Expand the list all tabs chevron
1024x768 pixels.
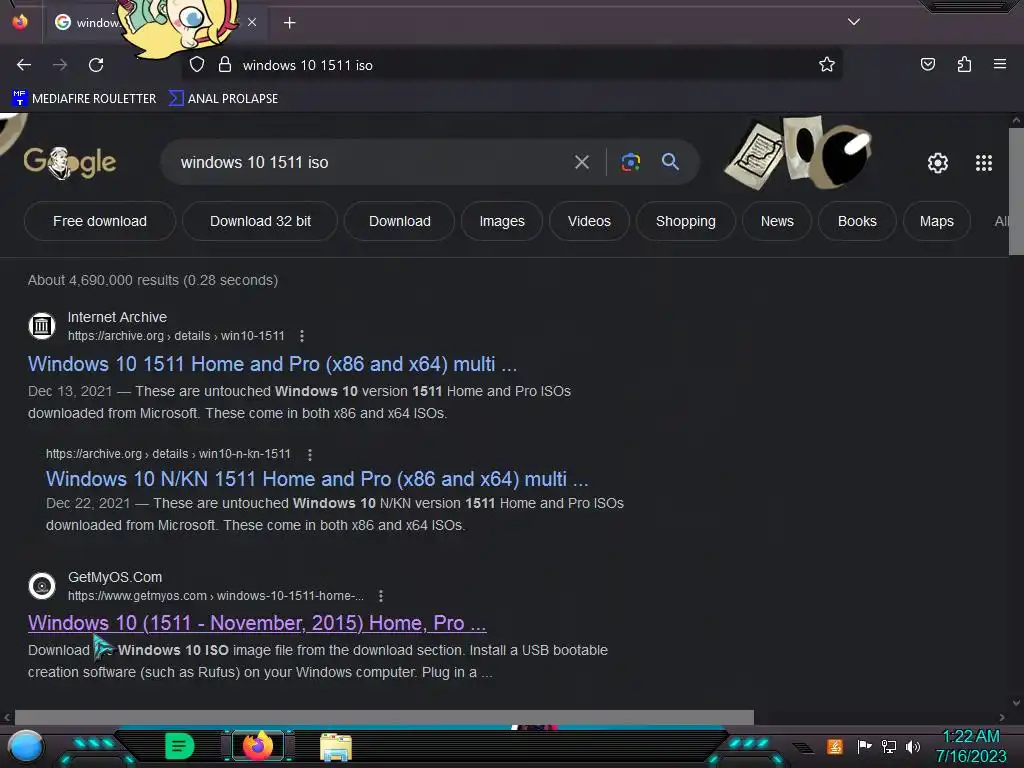(854, 22)
